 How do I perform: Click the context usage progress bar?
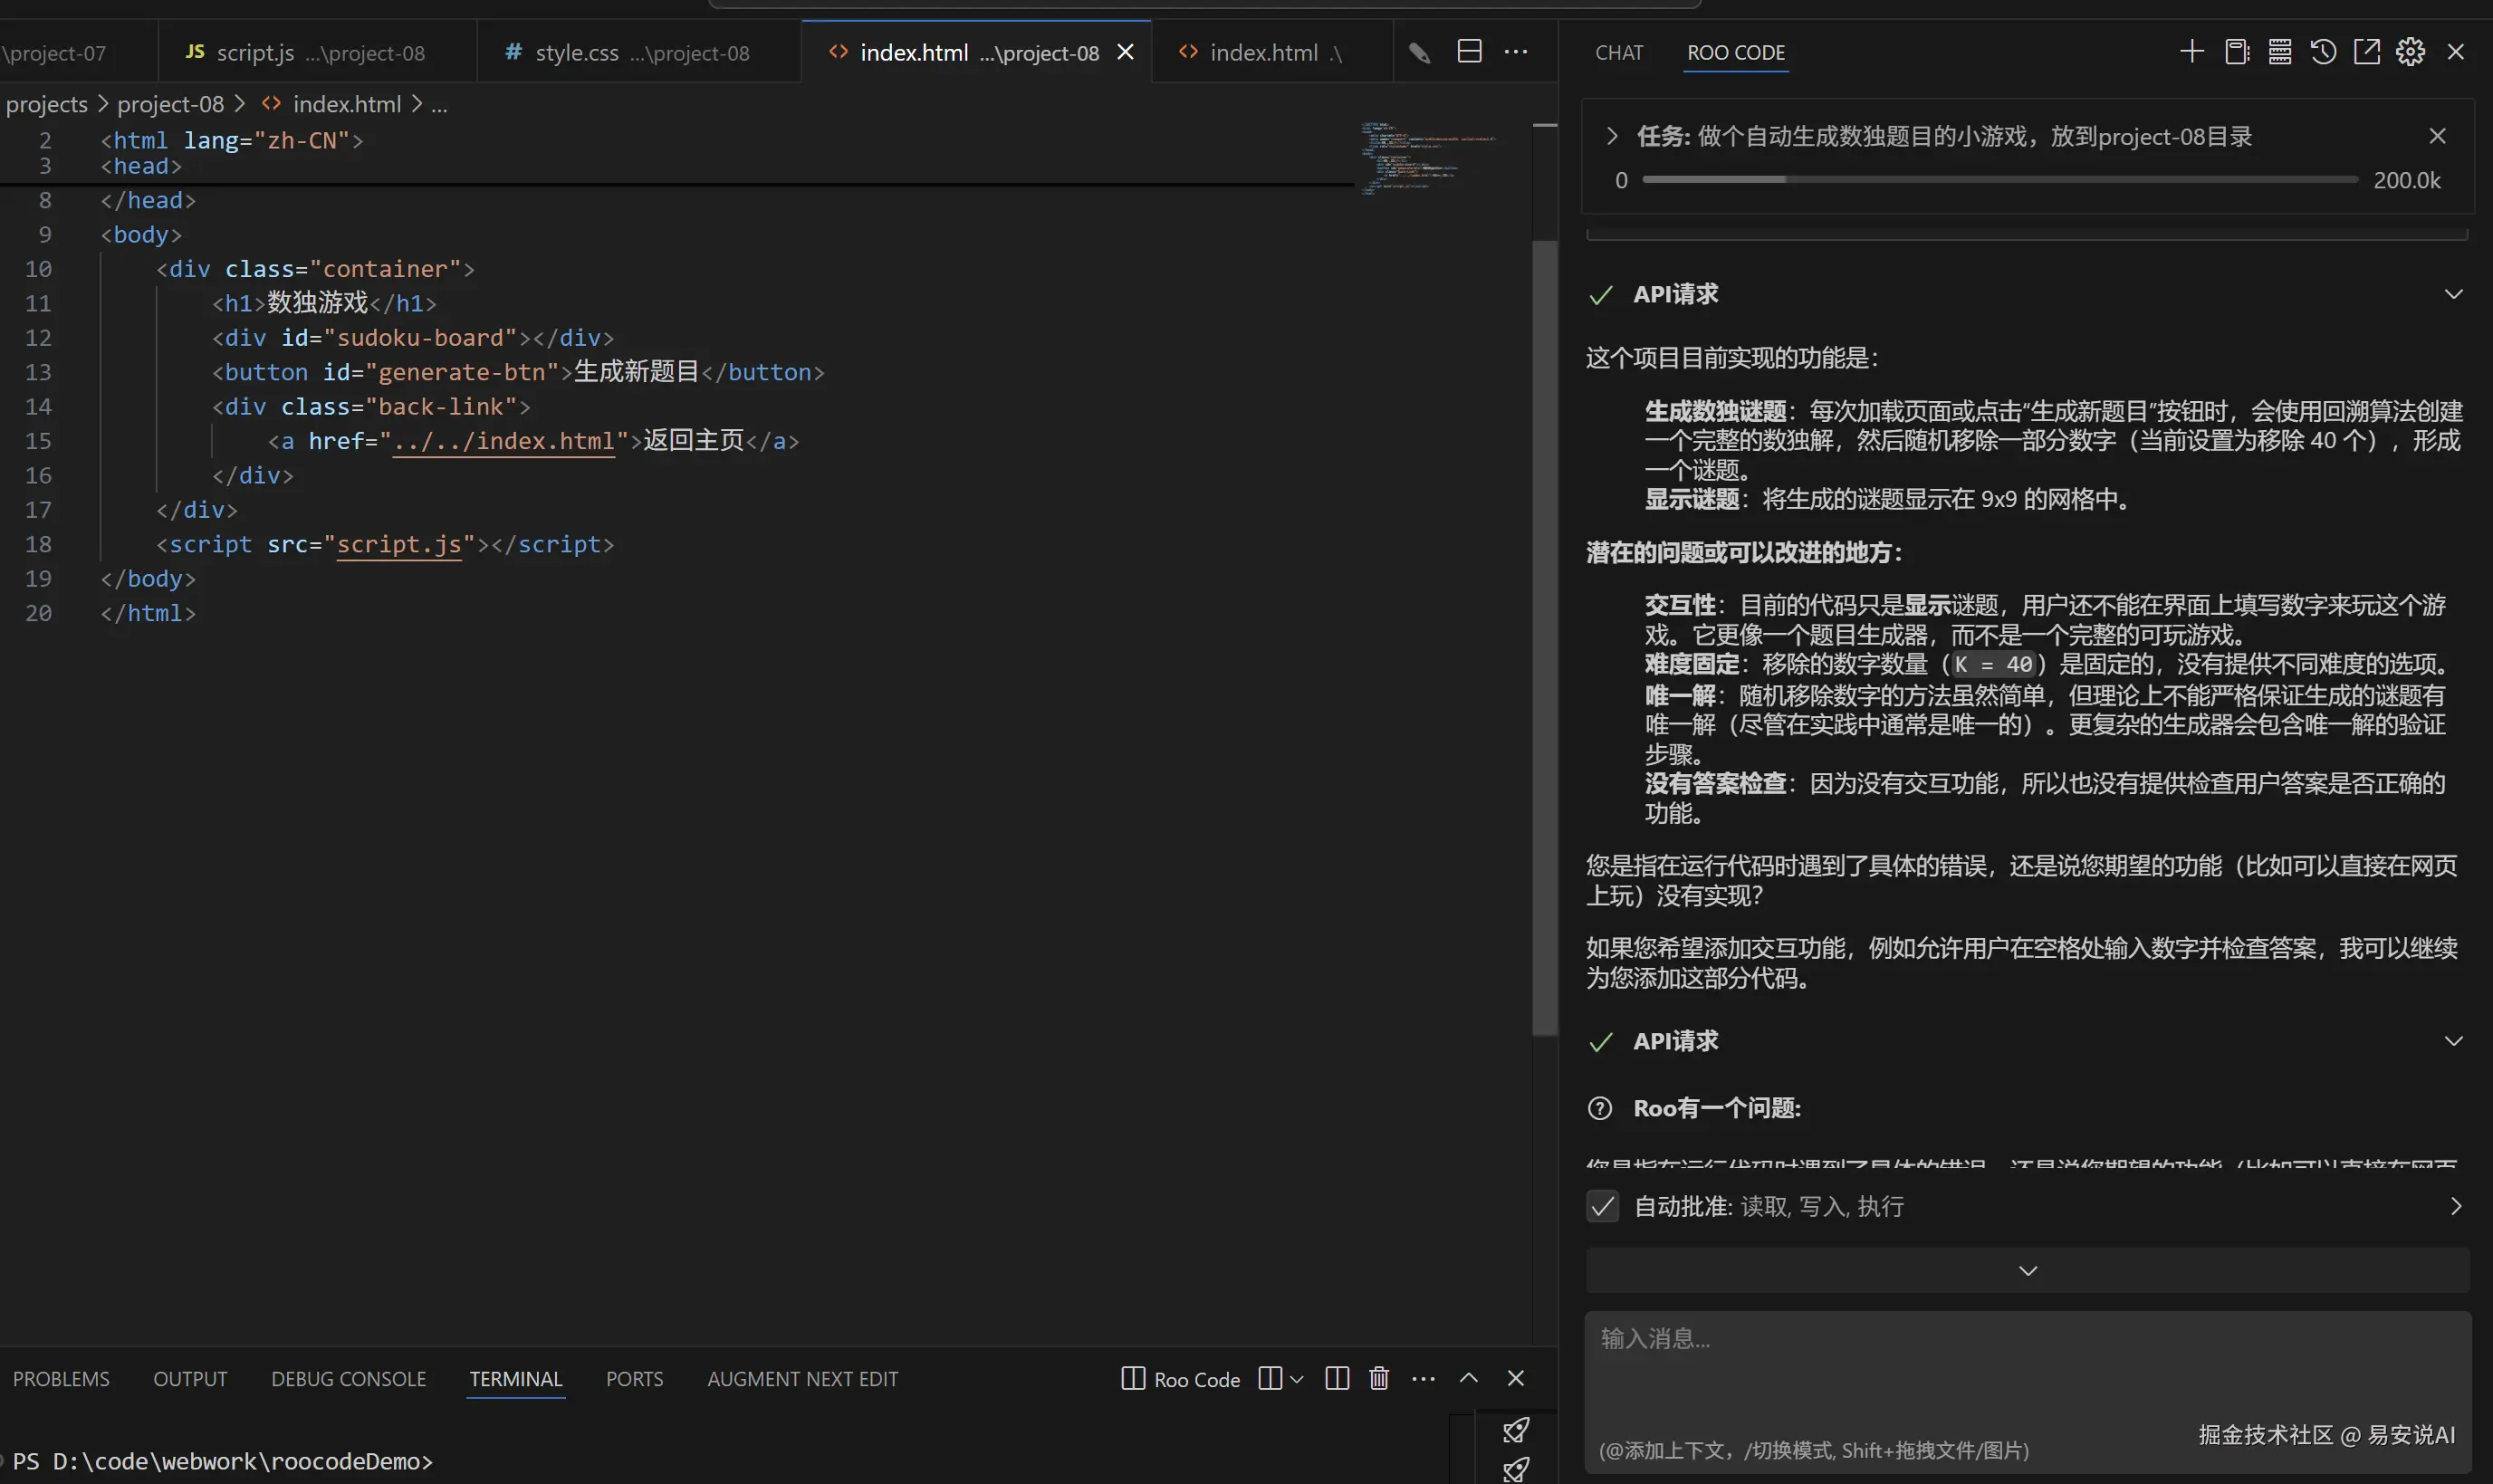(x=2000, y=180)
